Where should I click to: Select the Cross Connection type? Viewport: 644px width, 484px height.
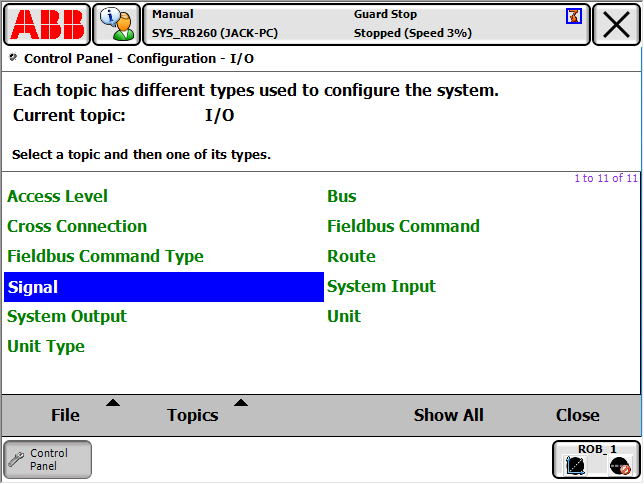(x=77, y=226)
